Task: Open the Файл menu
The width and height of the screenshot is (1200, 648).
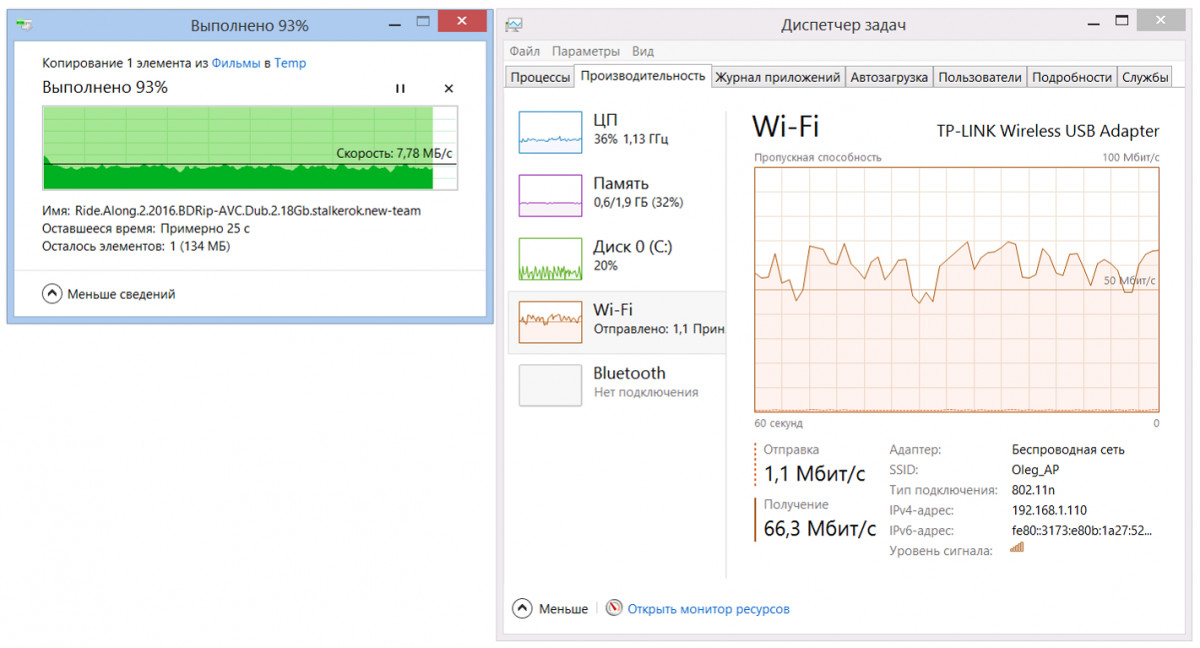Action: (x=524, y=51)
